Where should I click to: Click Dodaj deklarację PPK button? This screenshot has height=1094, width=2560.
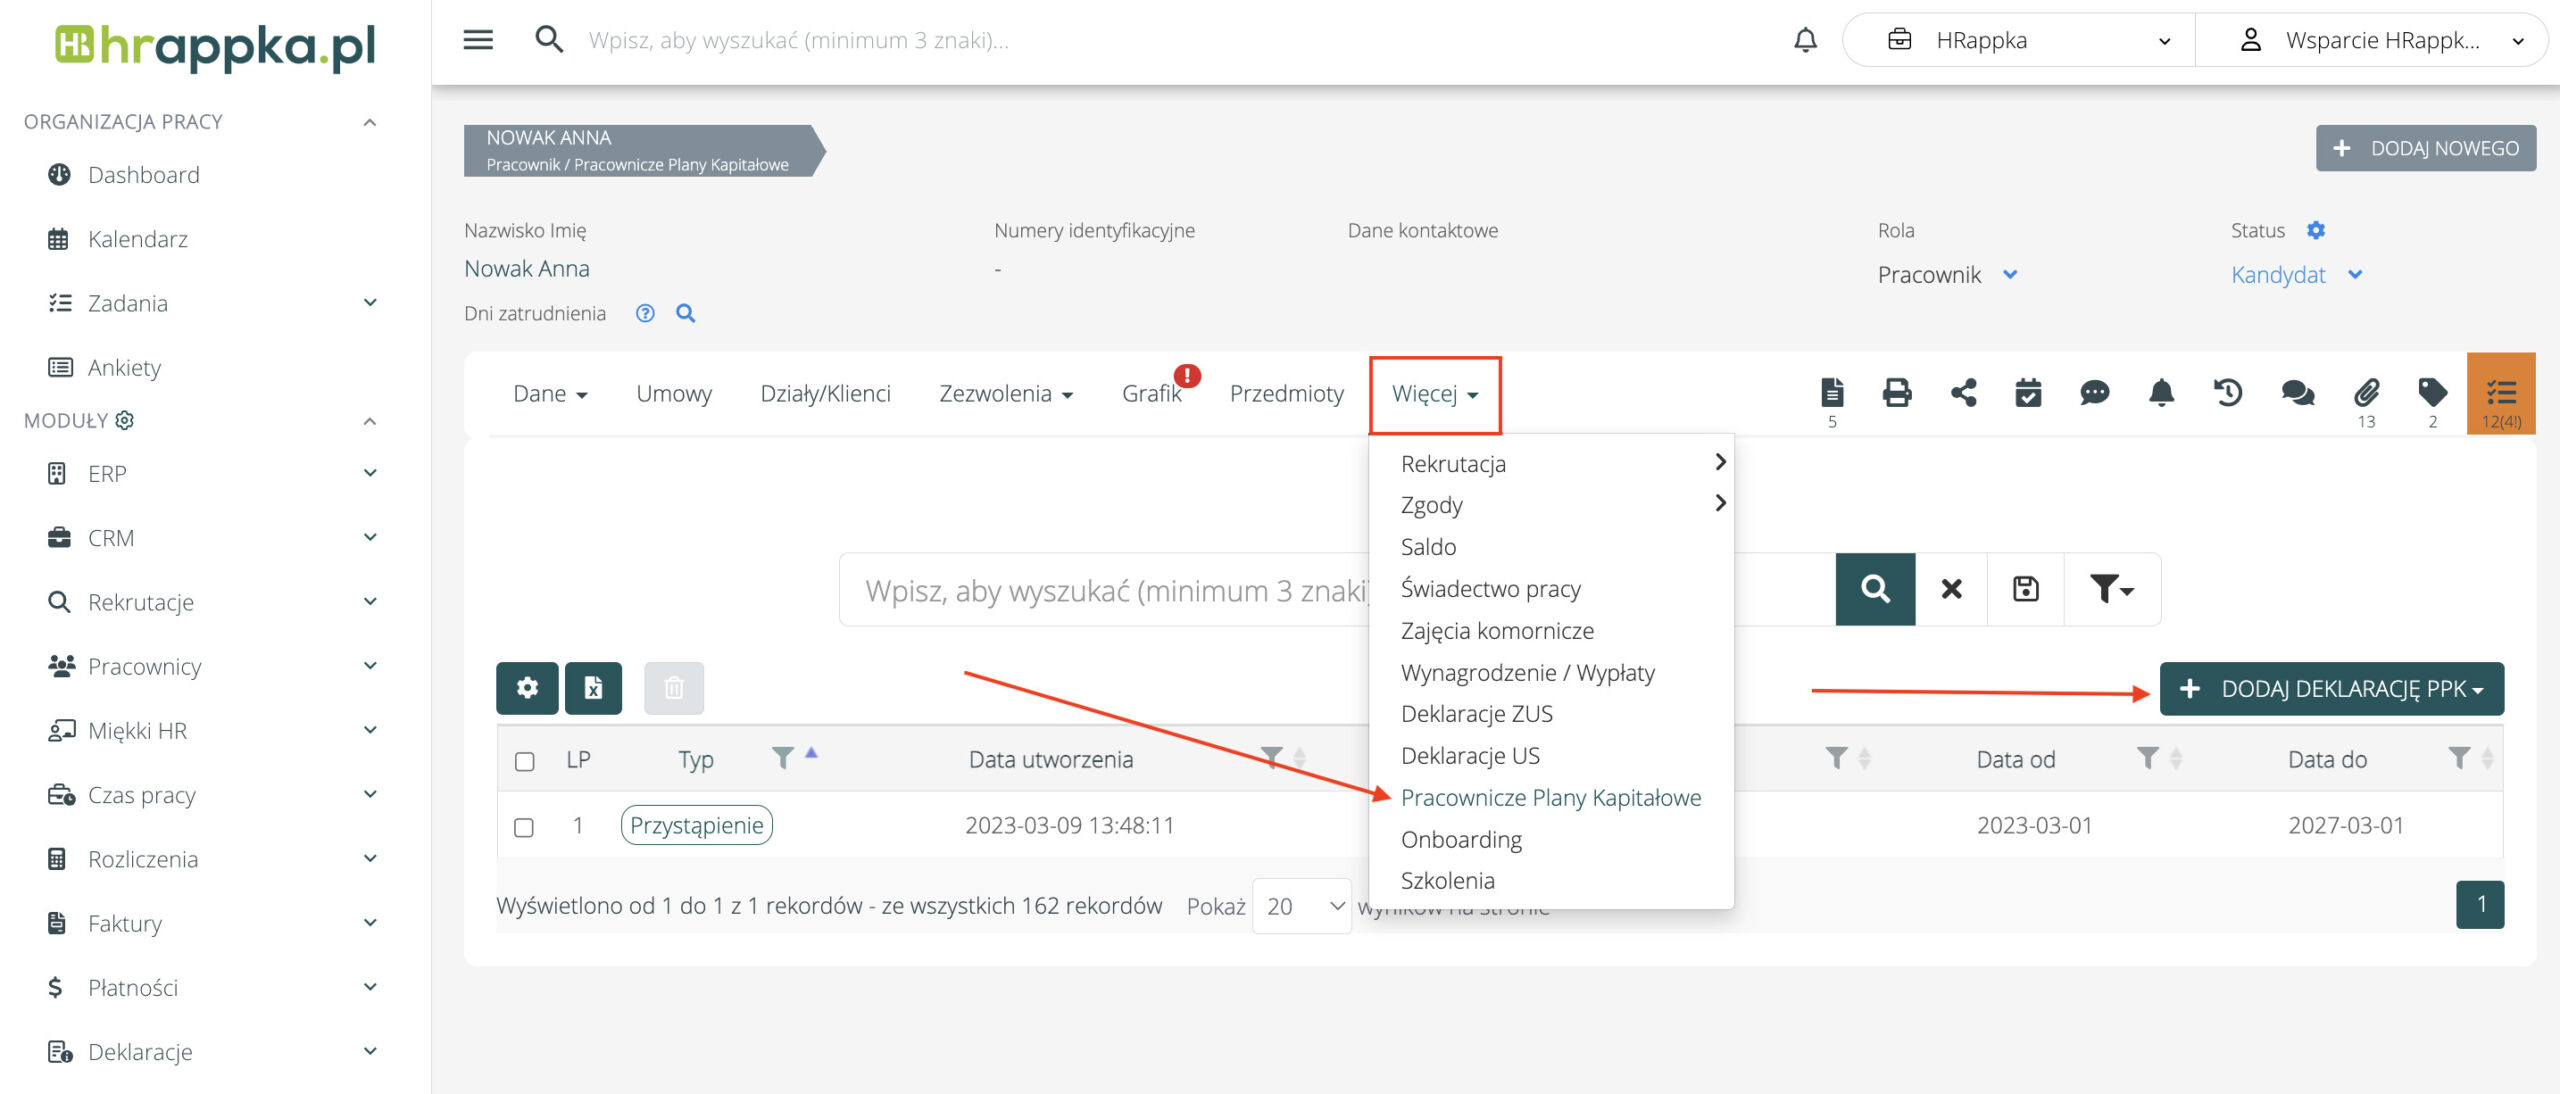tap(2331, 689)
